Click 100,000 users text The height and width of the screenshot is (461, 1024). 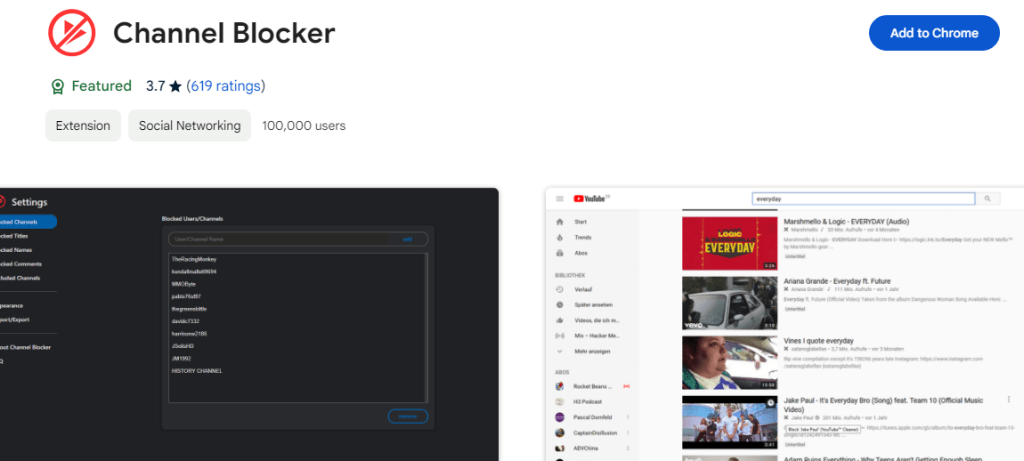coord(304,125)
